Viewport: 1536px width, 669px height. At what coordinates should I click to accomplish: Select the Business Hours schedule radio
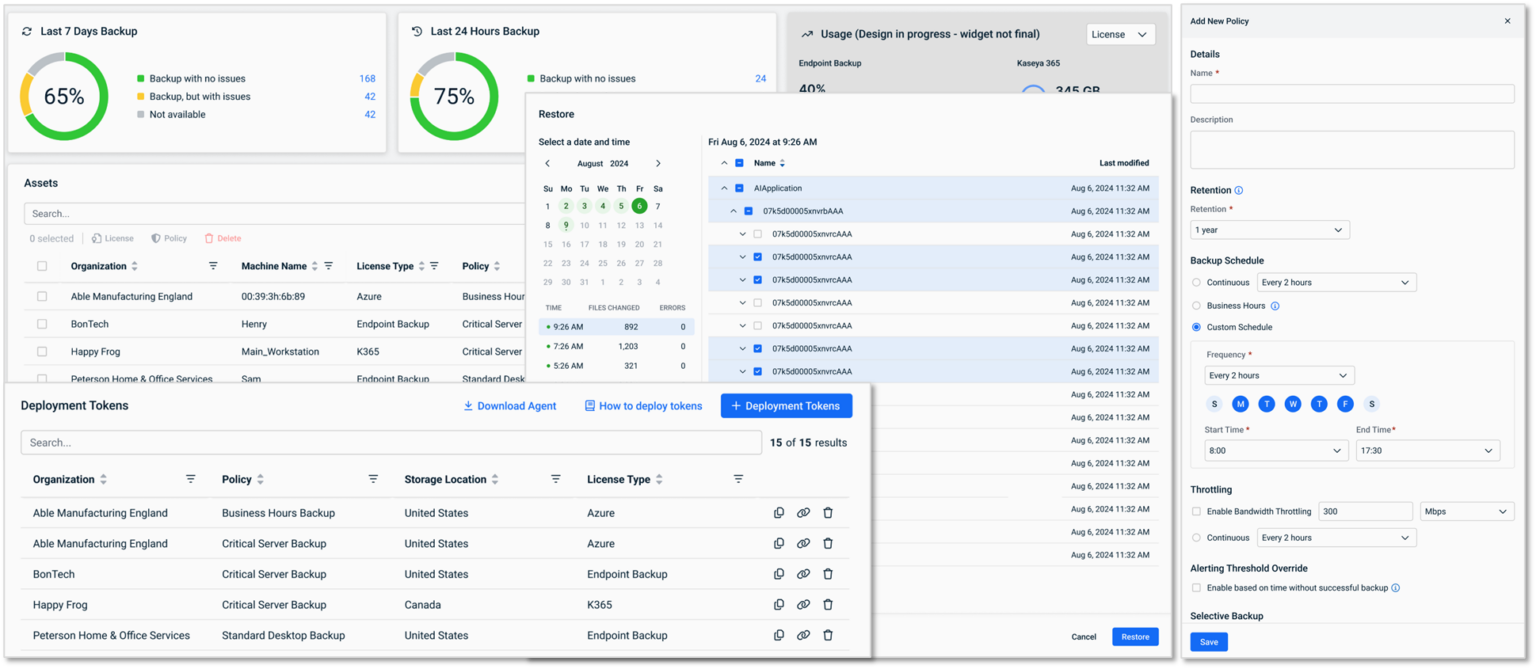pyautogui.click(x=1196, y=306)
